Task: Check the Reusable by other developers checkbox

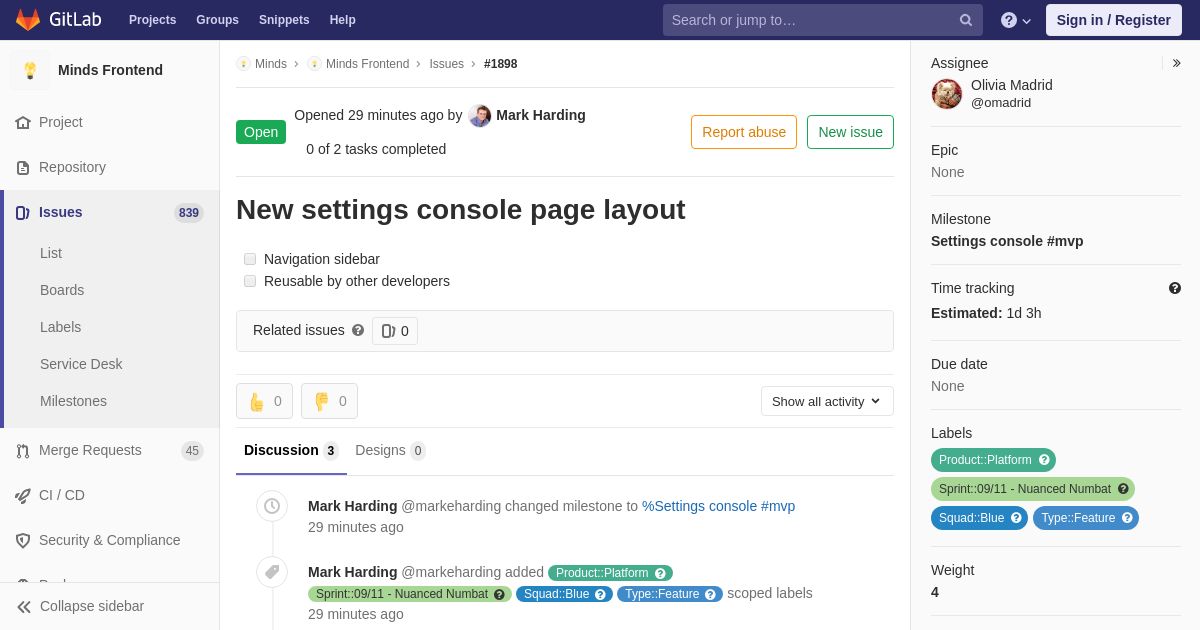Action: (250, 281)
